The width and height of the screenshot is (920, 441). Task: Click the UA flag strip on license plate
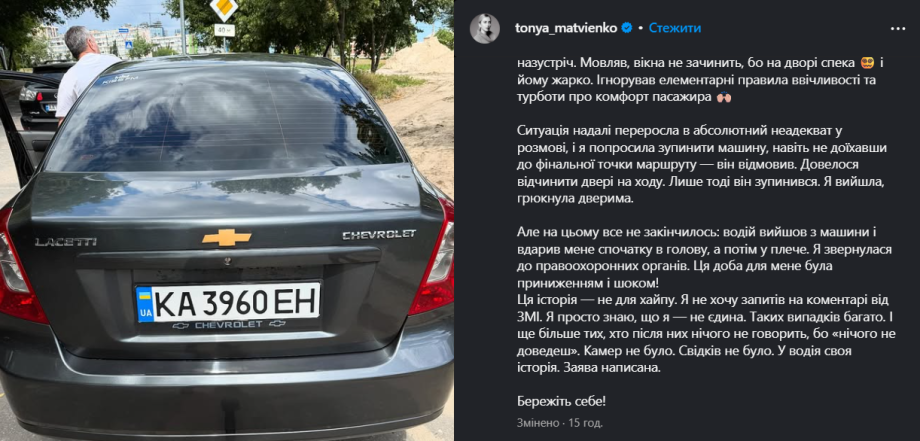pos(144,304)
